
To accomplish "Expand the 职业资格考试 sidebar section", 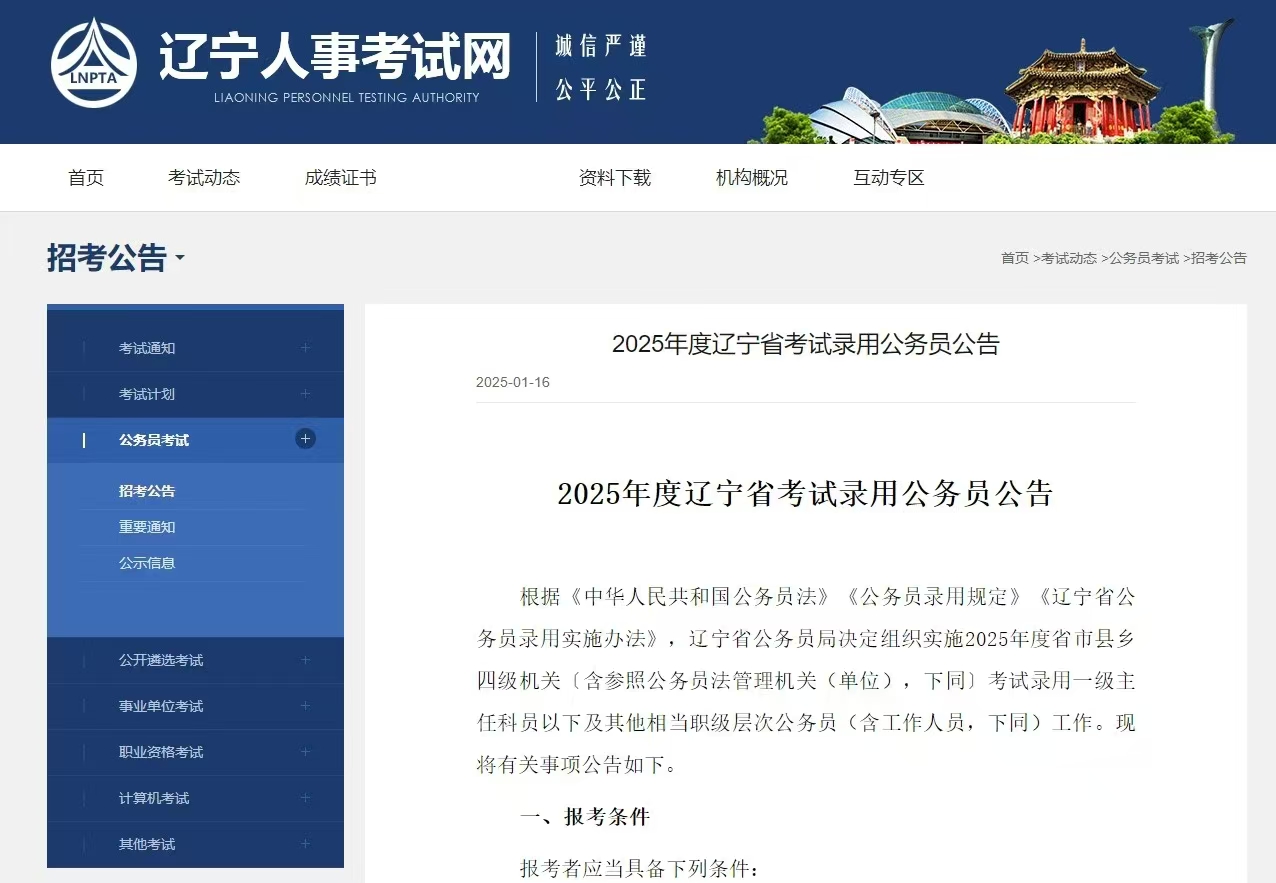I will [305, 752].
